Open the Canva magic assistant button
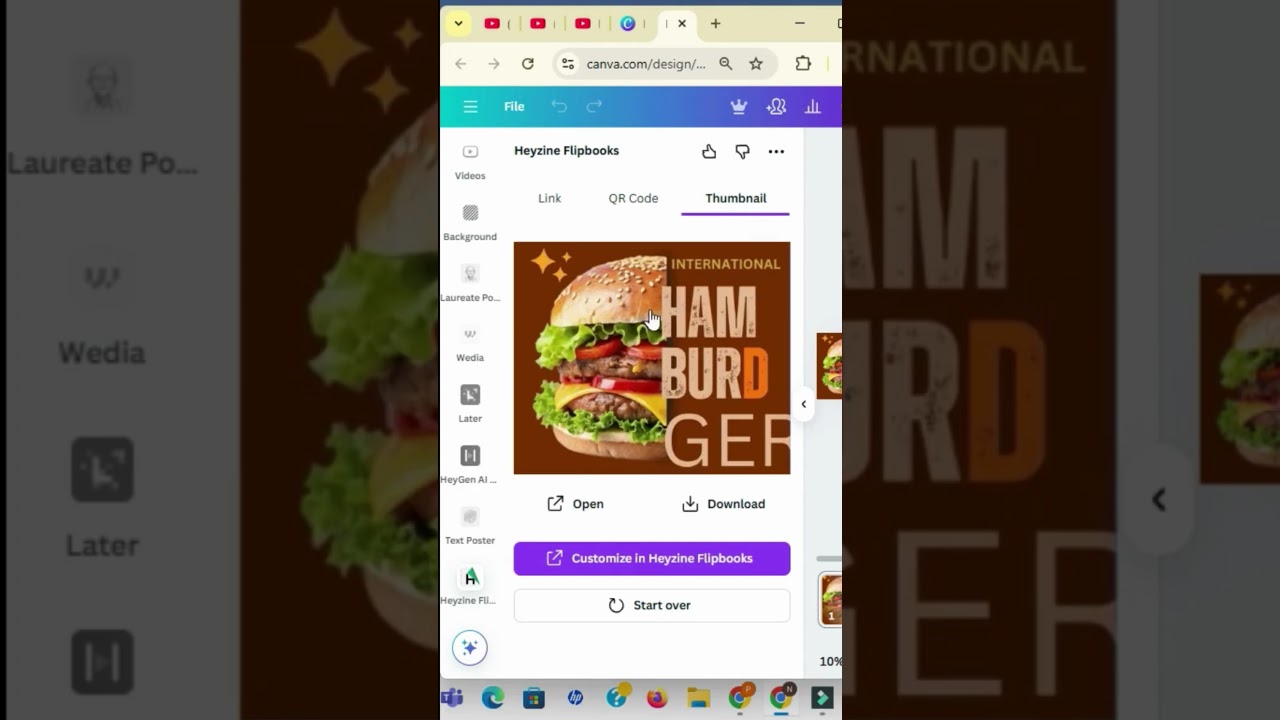This screenshot has height=720, width=1280. click(470, 648)
